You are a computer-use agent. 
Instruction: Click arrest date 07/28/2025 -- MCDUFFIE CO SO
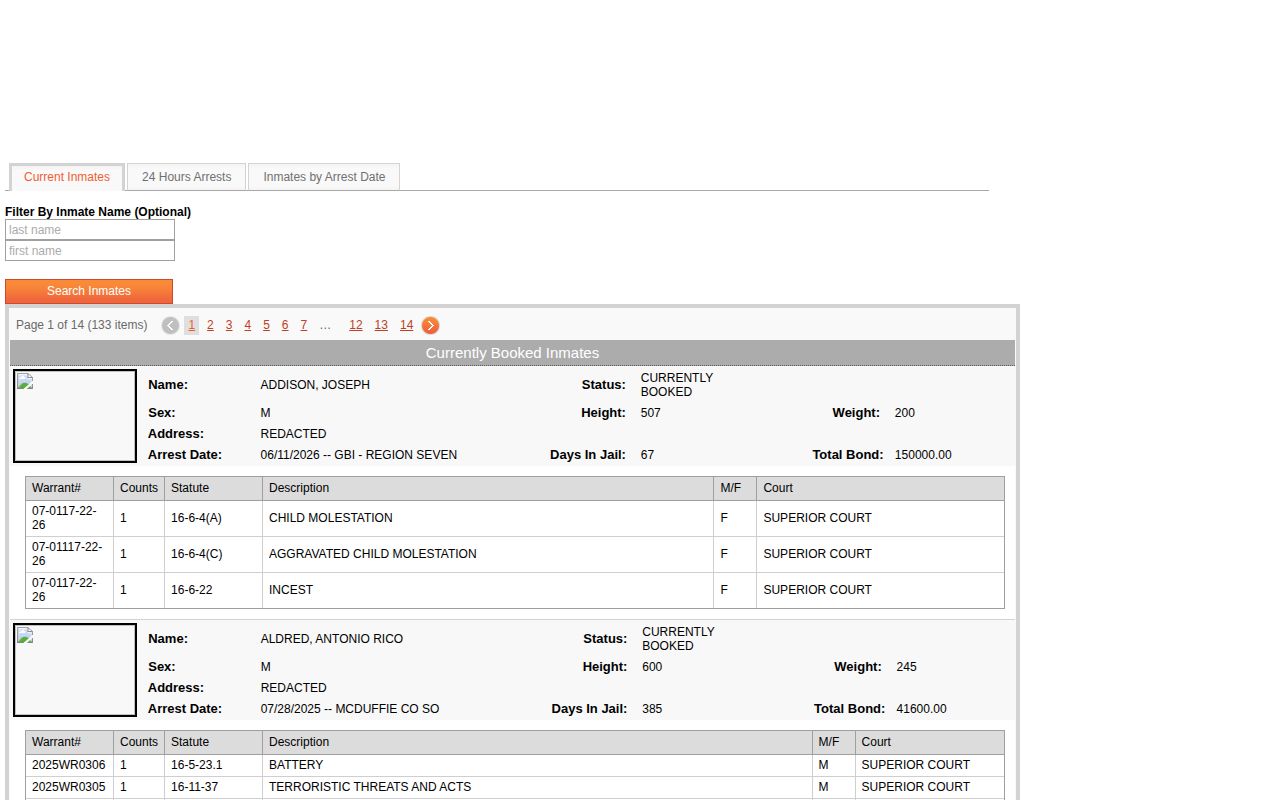(x=350, y=709)
